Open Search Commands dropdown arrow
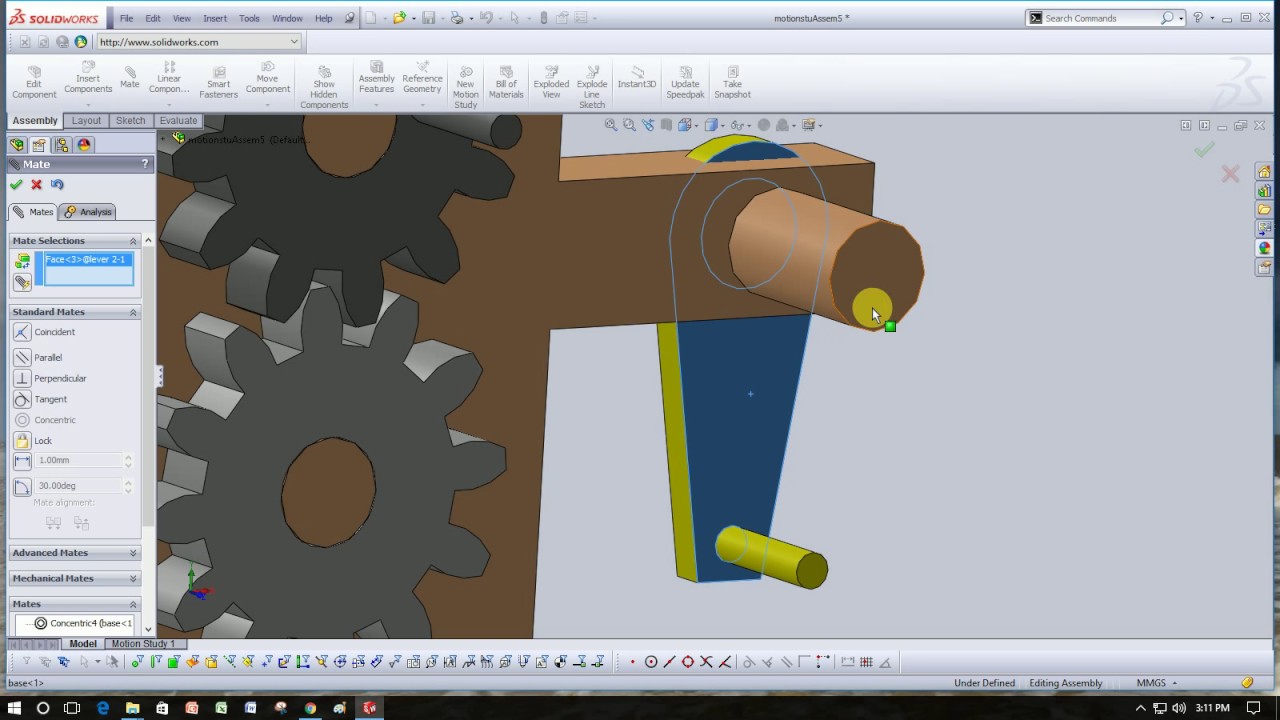 pos(1181,18)
